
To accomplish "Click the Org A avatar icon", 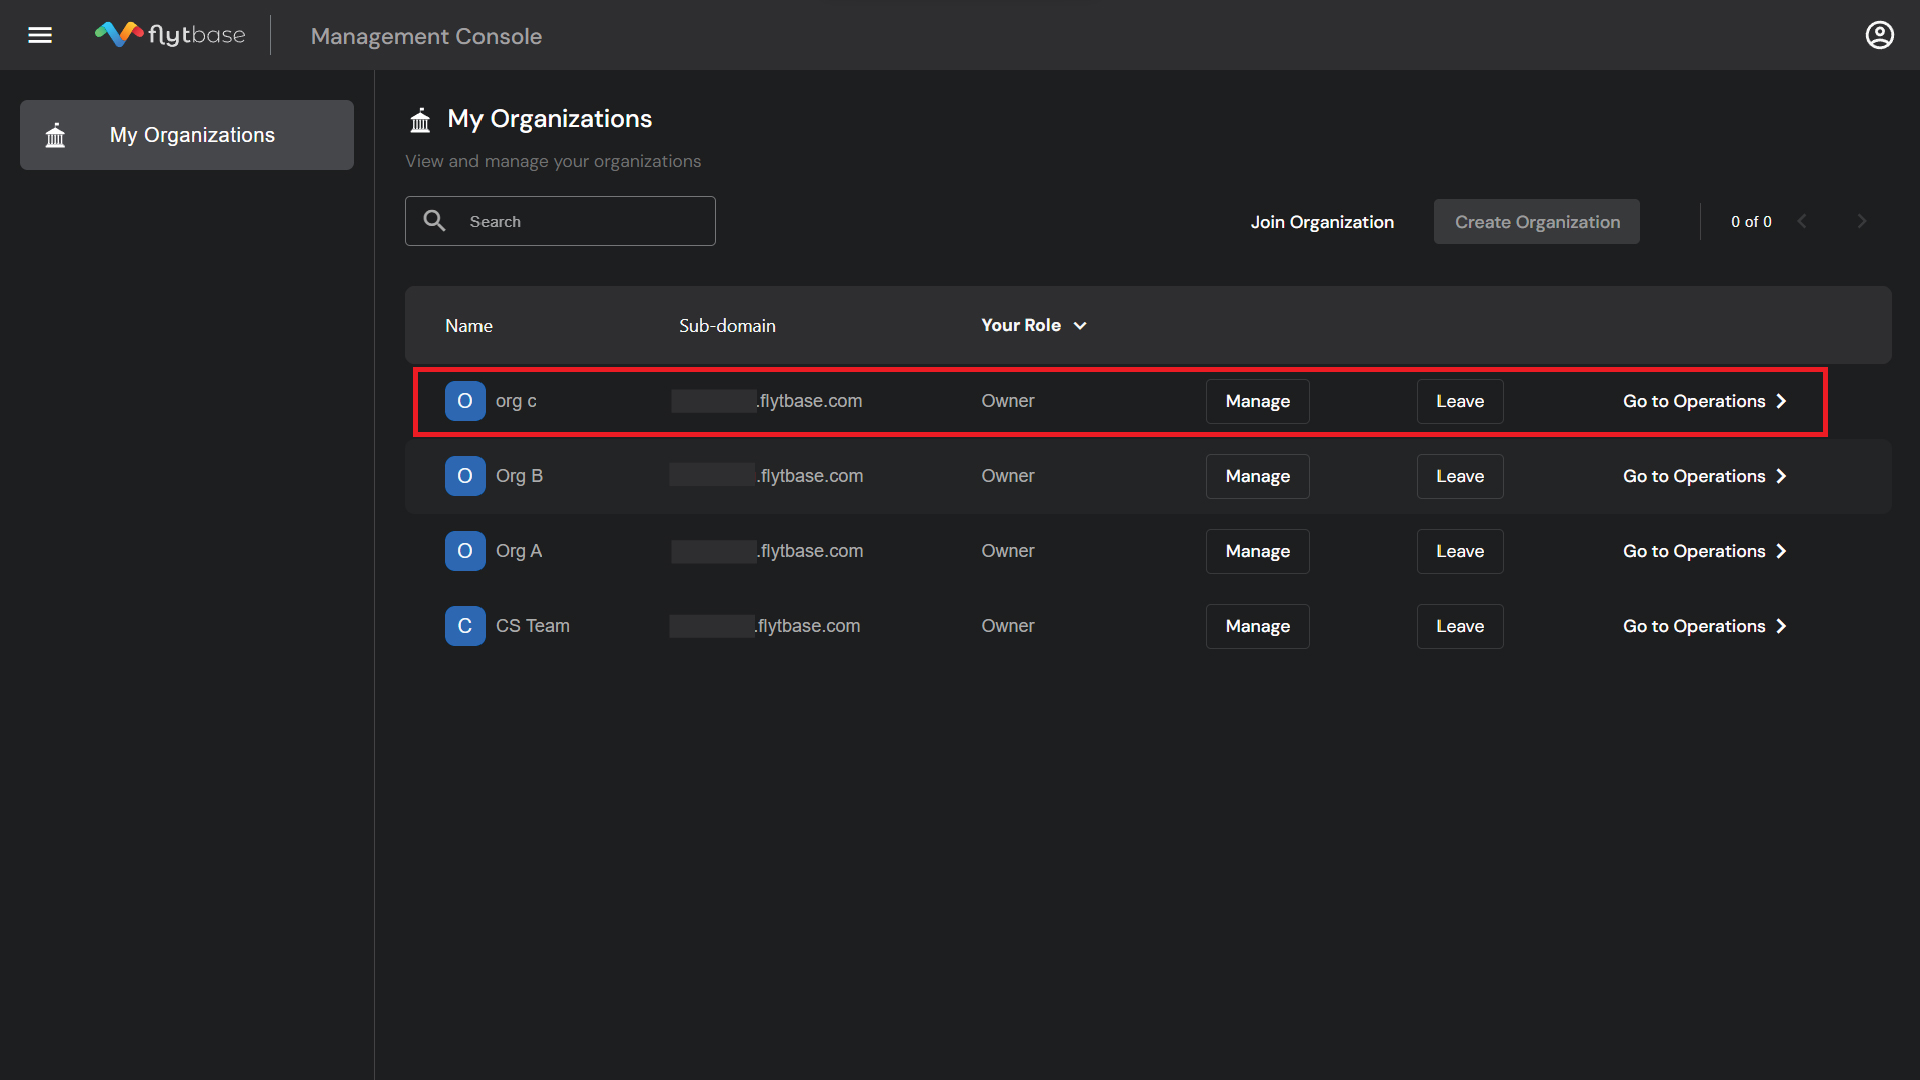I will [x=465, y=551].
